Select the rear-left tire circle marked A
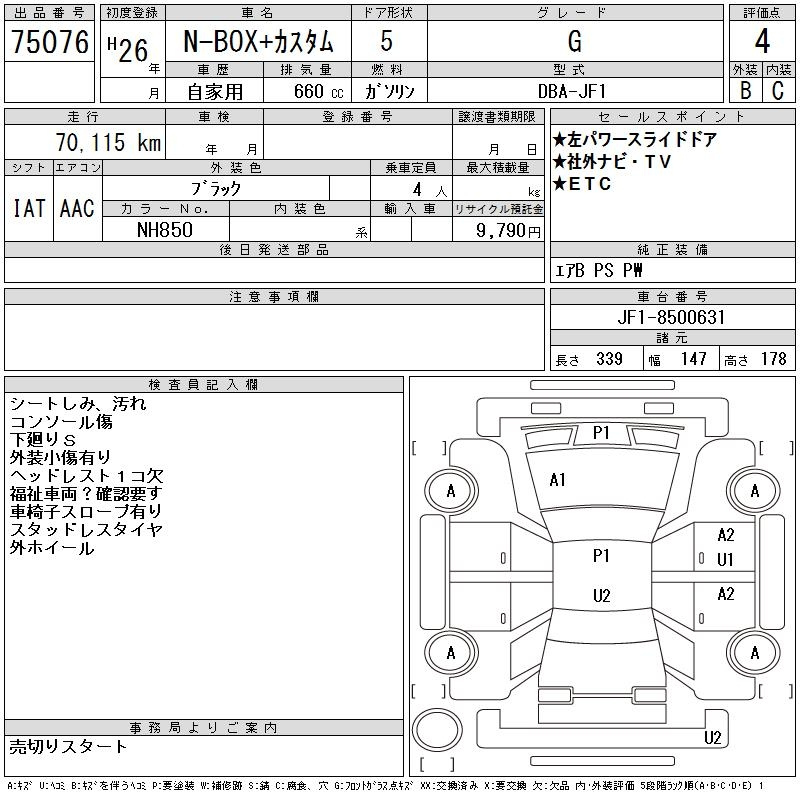This screenshot has height=800, width=800. (451, 652)
